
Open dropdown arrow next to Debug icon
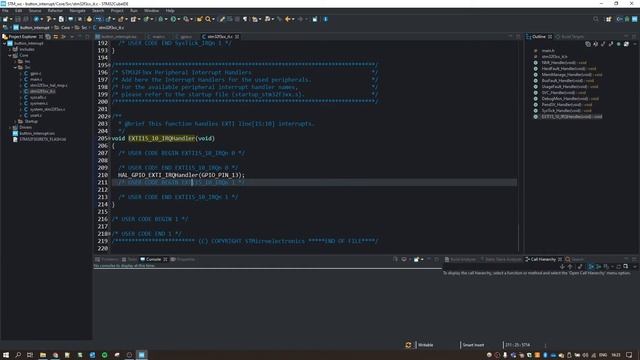[166, 19]
